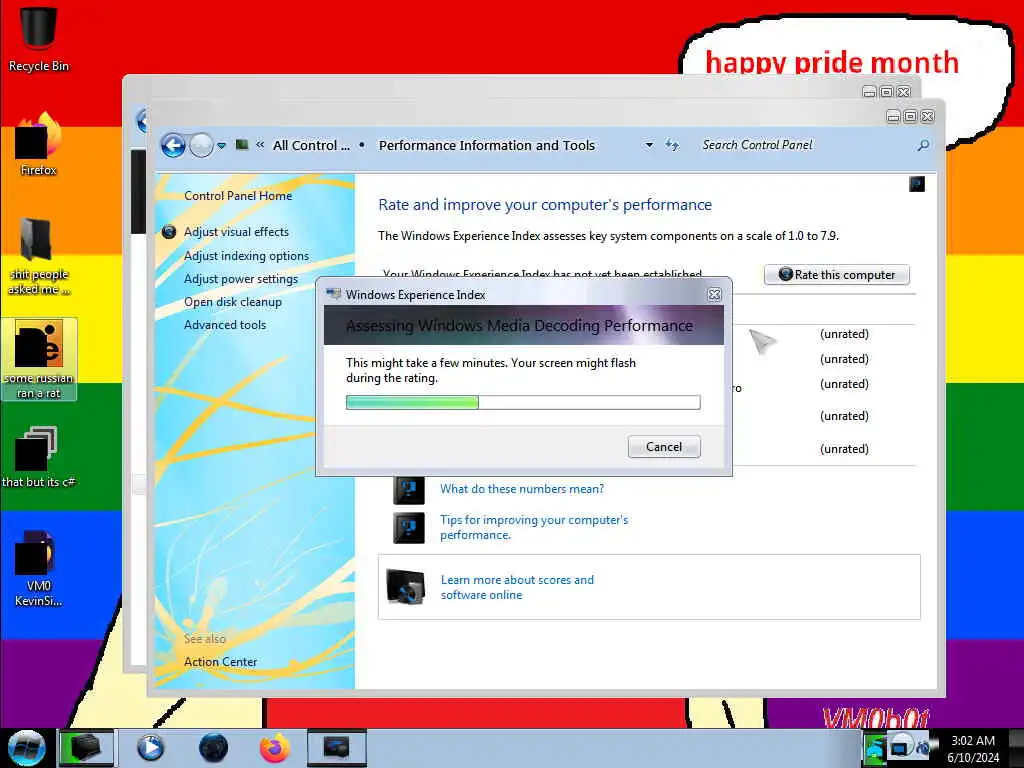The width and height of the screenshot is (1024, 768).
Task: Minimize the Performance Information window
Action: pyautogui.click(x=893, y=117)
